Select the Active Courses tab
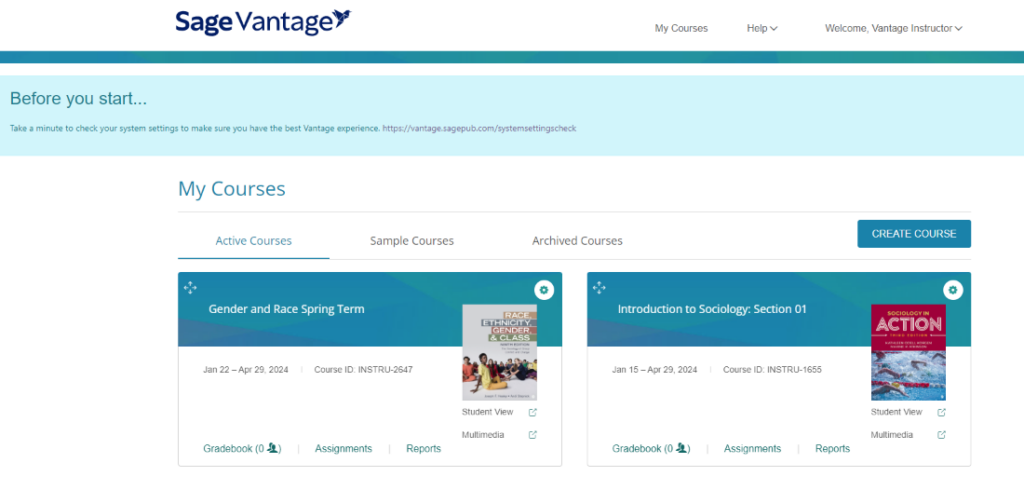Image resolution: width=1024 pixels, height=490 pixels. click(253, 241)
